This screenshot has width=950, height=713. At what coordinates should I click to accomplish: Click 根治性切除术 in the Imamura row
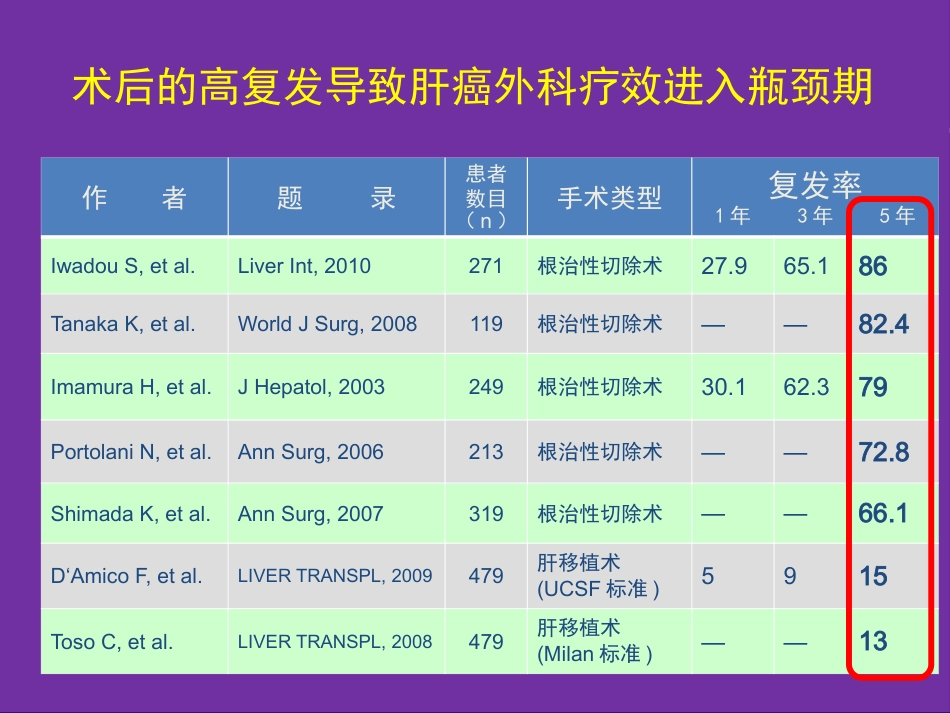click(600, 387)
